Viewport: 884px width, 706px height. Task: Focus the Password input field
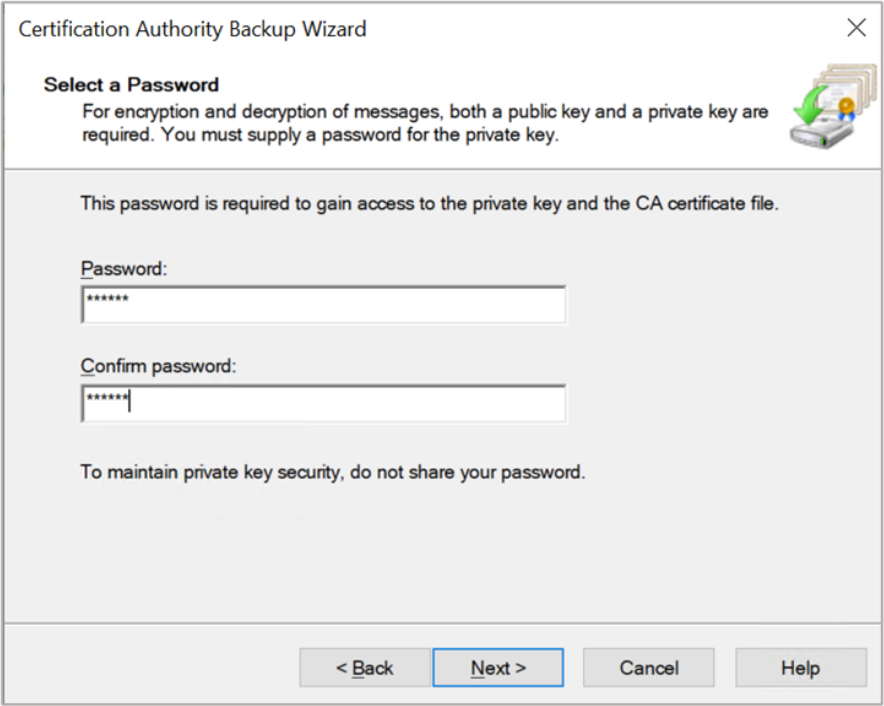(x=323, y=305)
